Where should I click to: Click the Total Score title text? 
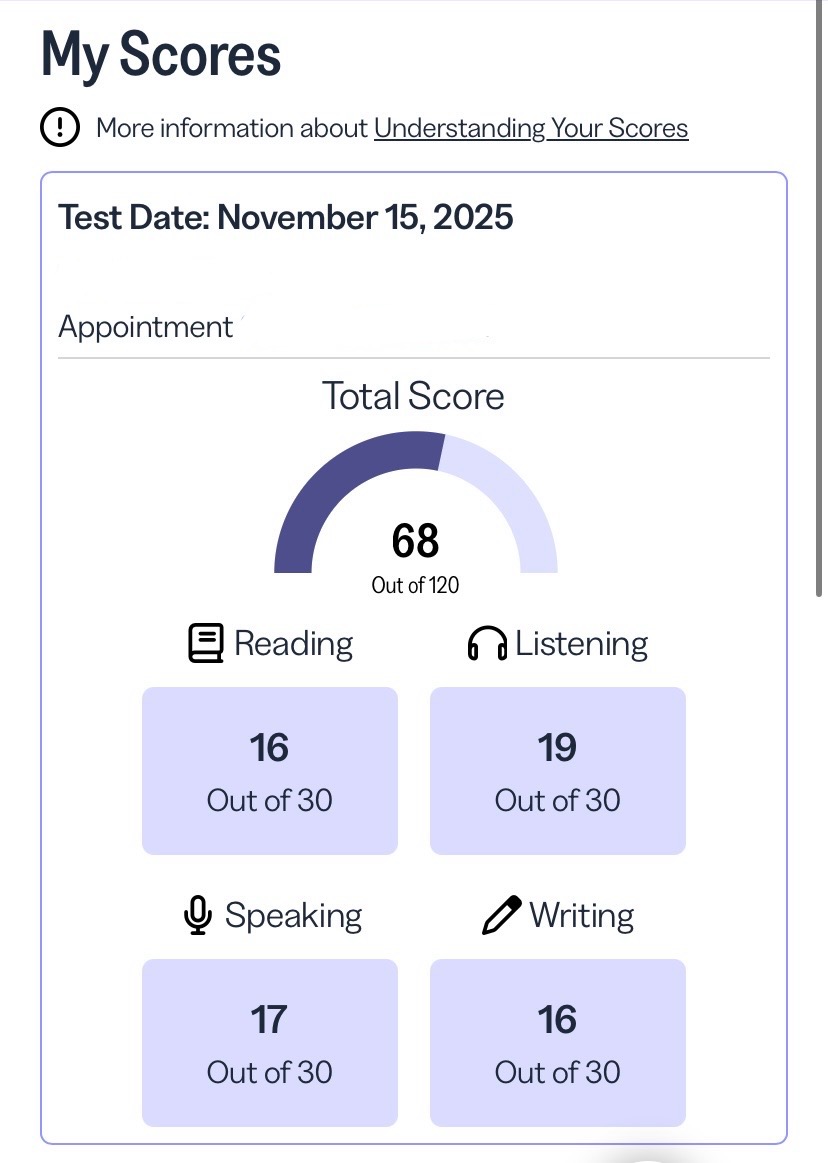coord(413,396)
